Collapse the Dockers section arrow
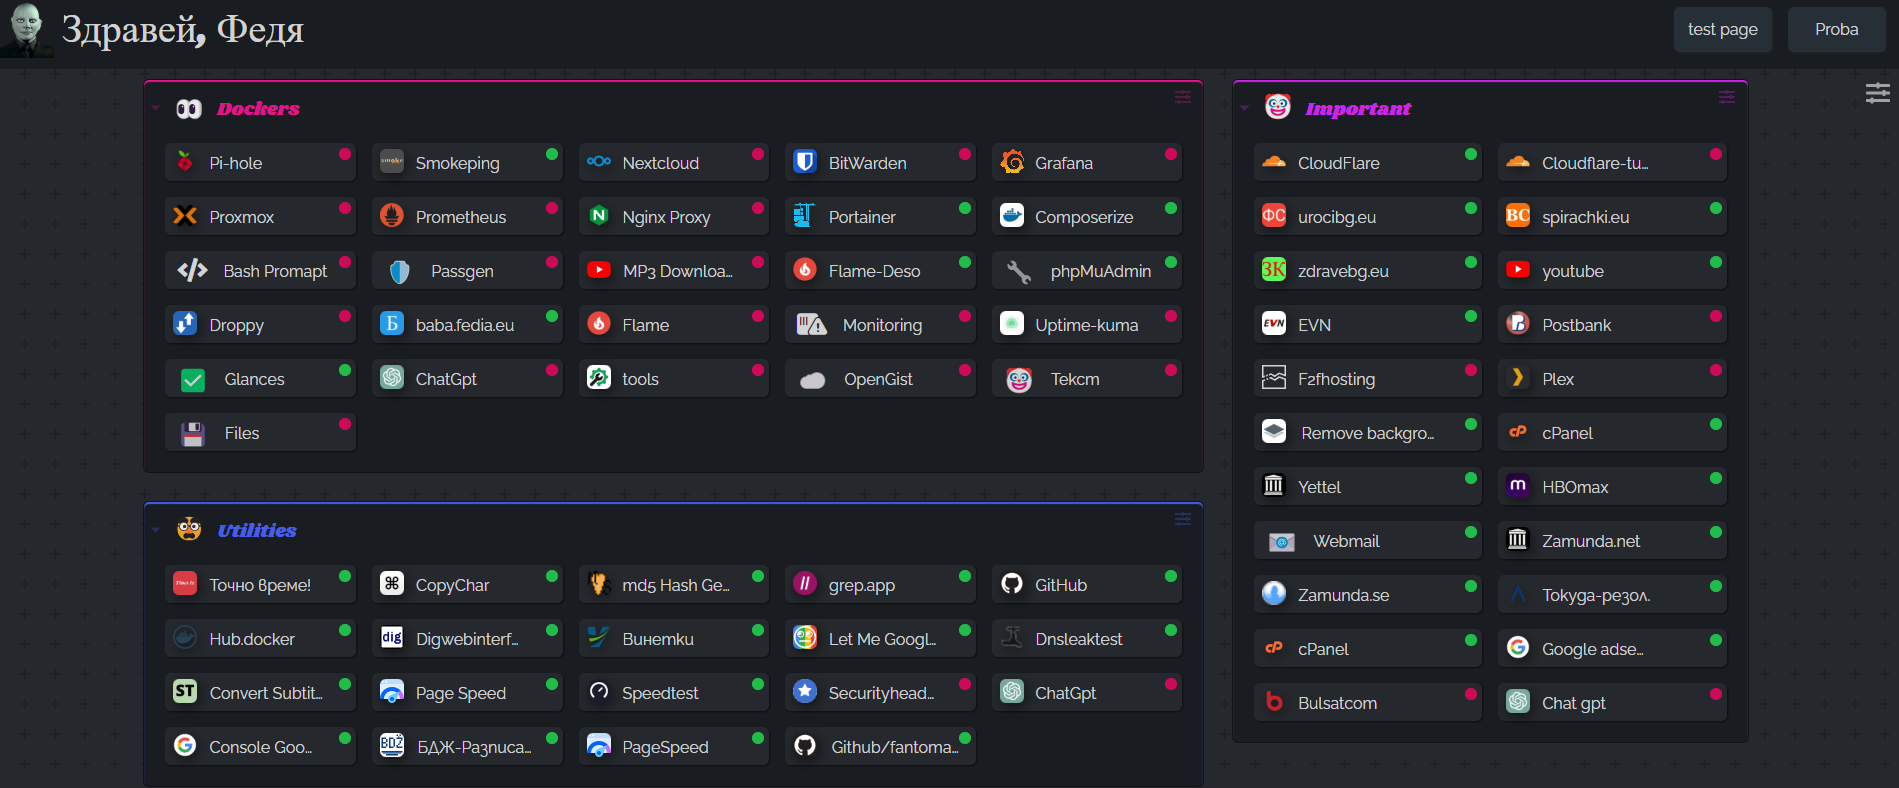The height and width of the screenshot is (788, 1899). (156, 108)
